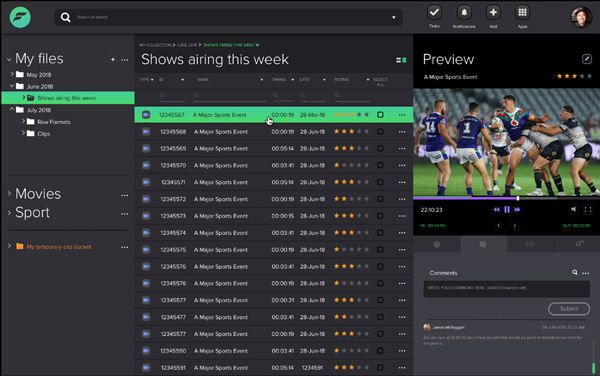
Task: Go to MY COLLECTION breadcrumb
Action: [155, 45]
